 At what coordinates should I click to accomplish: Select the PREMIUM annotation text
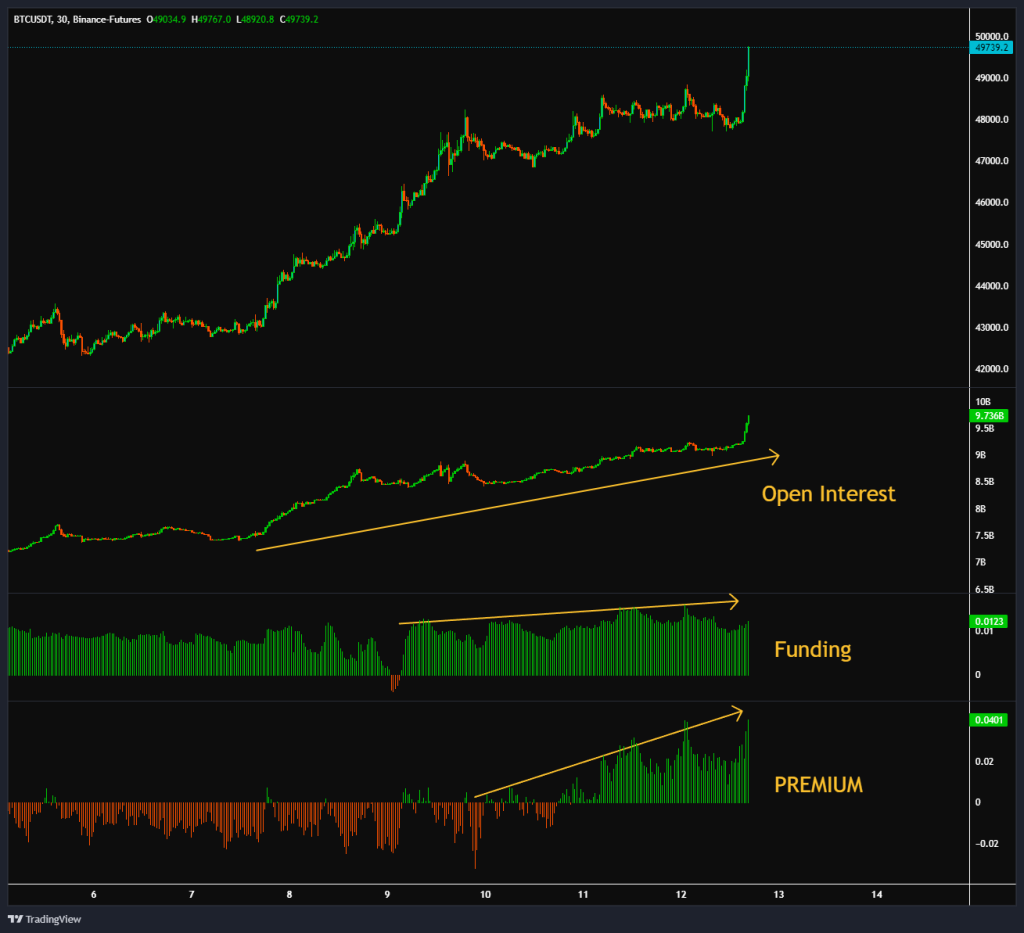817,785
